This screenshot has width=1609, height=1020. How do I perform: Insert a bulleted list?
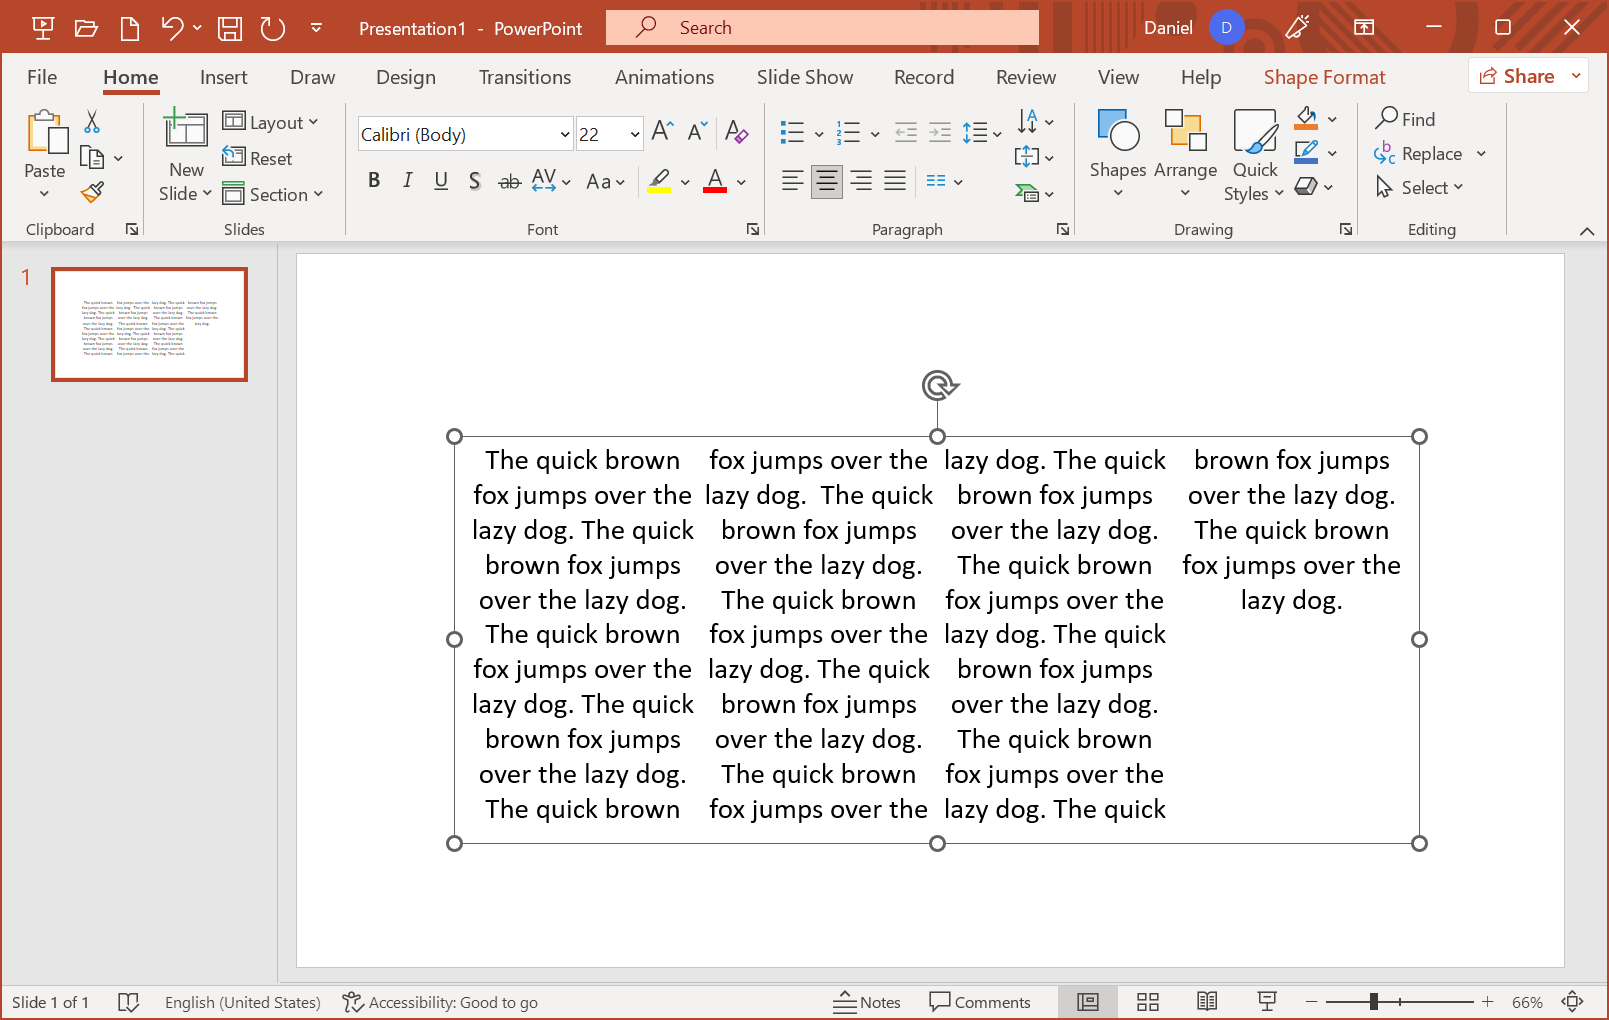point(792,133)
